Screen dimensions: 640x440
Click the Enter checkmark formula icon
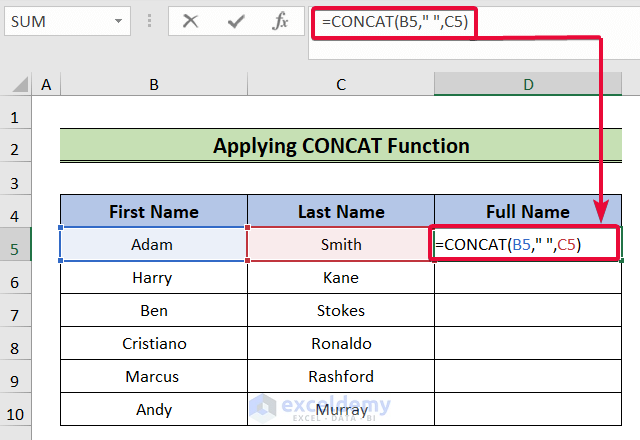coord(237,20)
